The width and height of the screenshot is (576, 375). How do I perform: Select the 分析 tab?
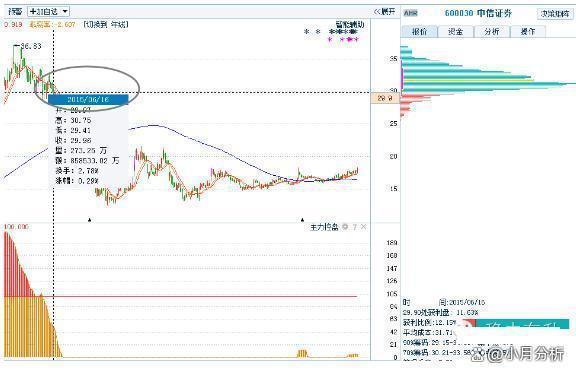(x=492, y=32)
